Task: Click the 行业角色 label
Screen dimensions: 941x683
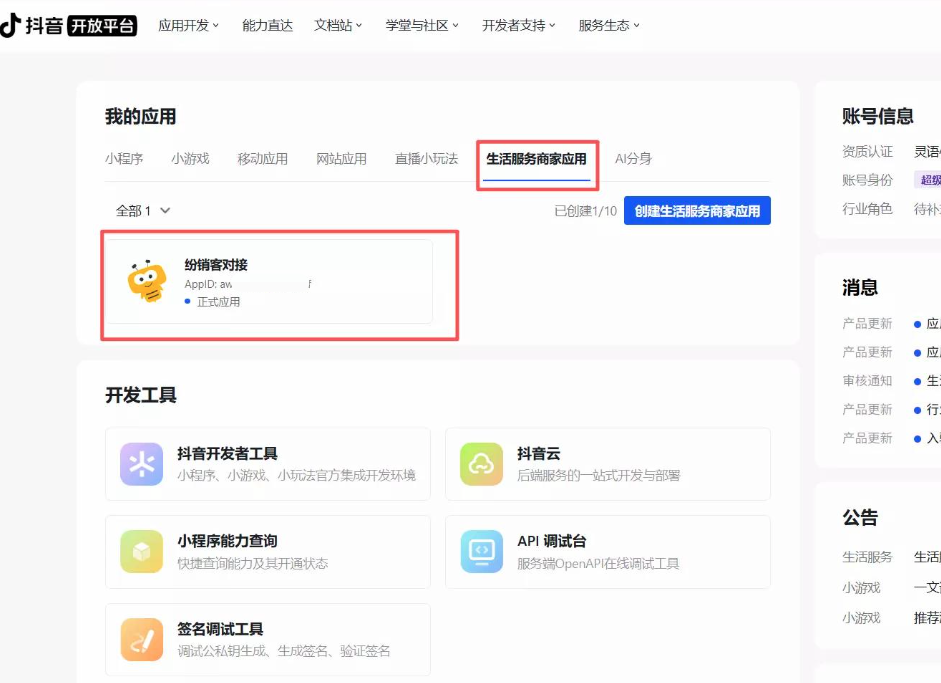Action: point(867,209)
